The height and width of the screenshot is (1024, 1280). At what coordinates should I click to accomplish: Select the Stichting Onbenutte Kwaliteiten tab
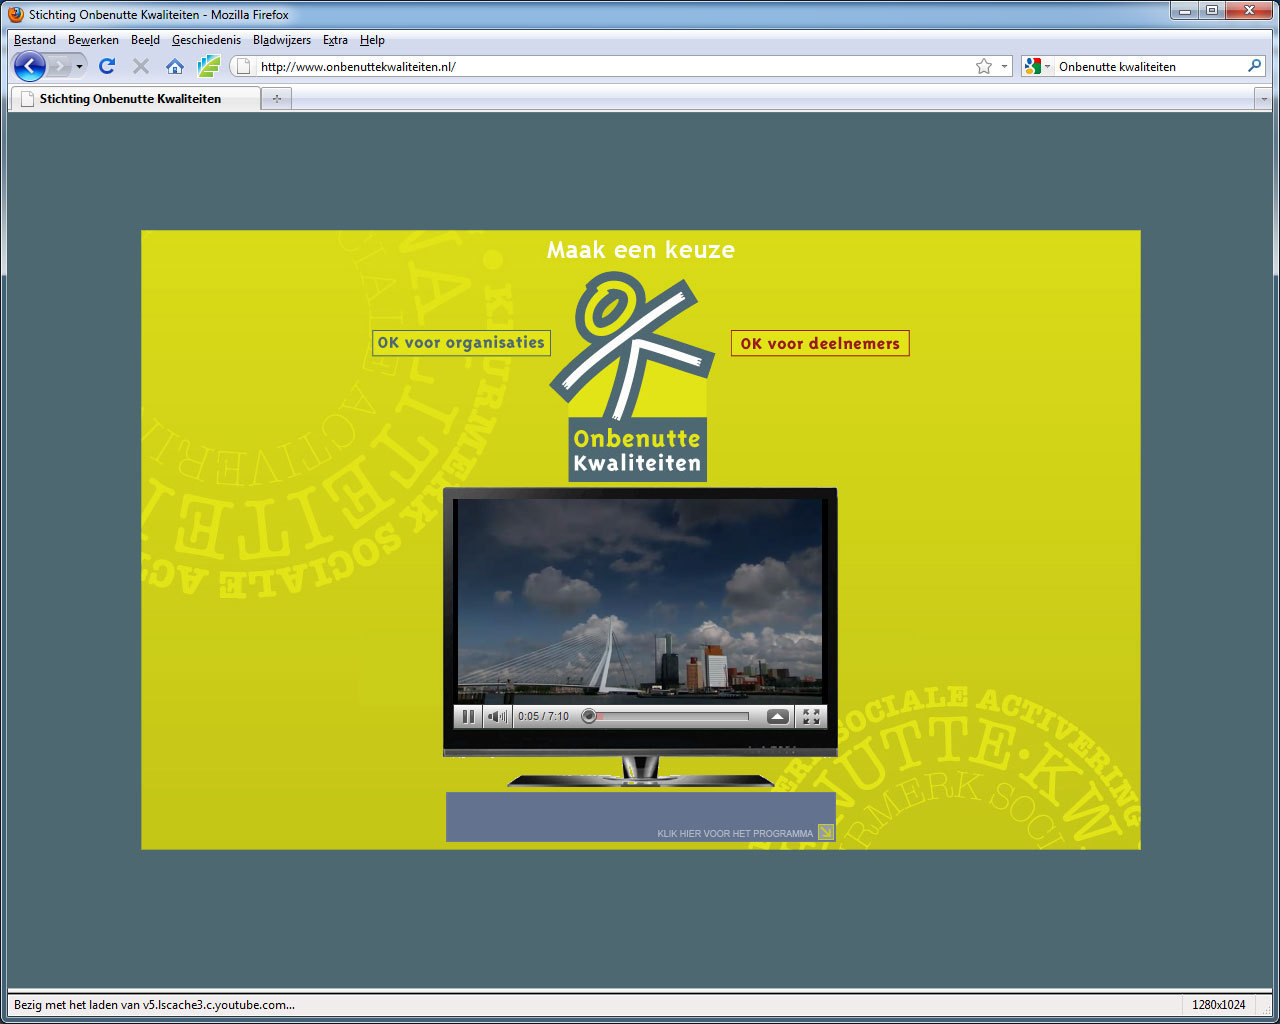pyautogui.click(x=135, y=99)
